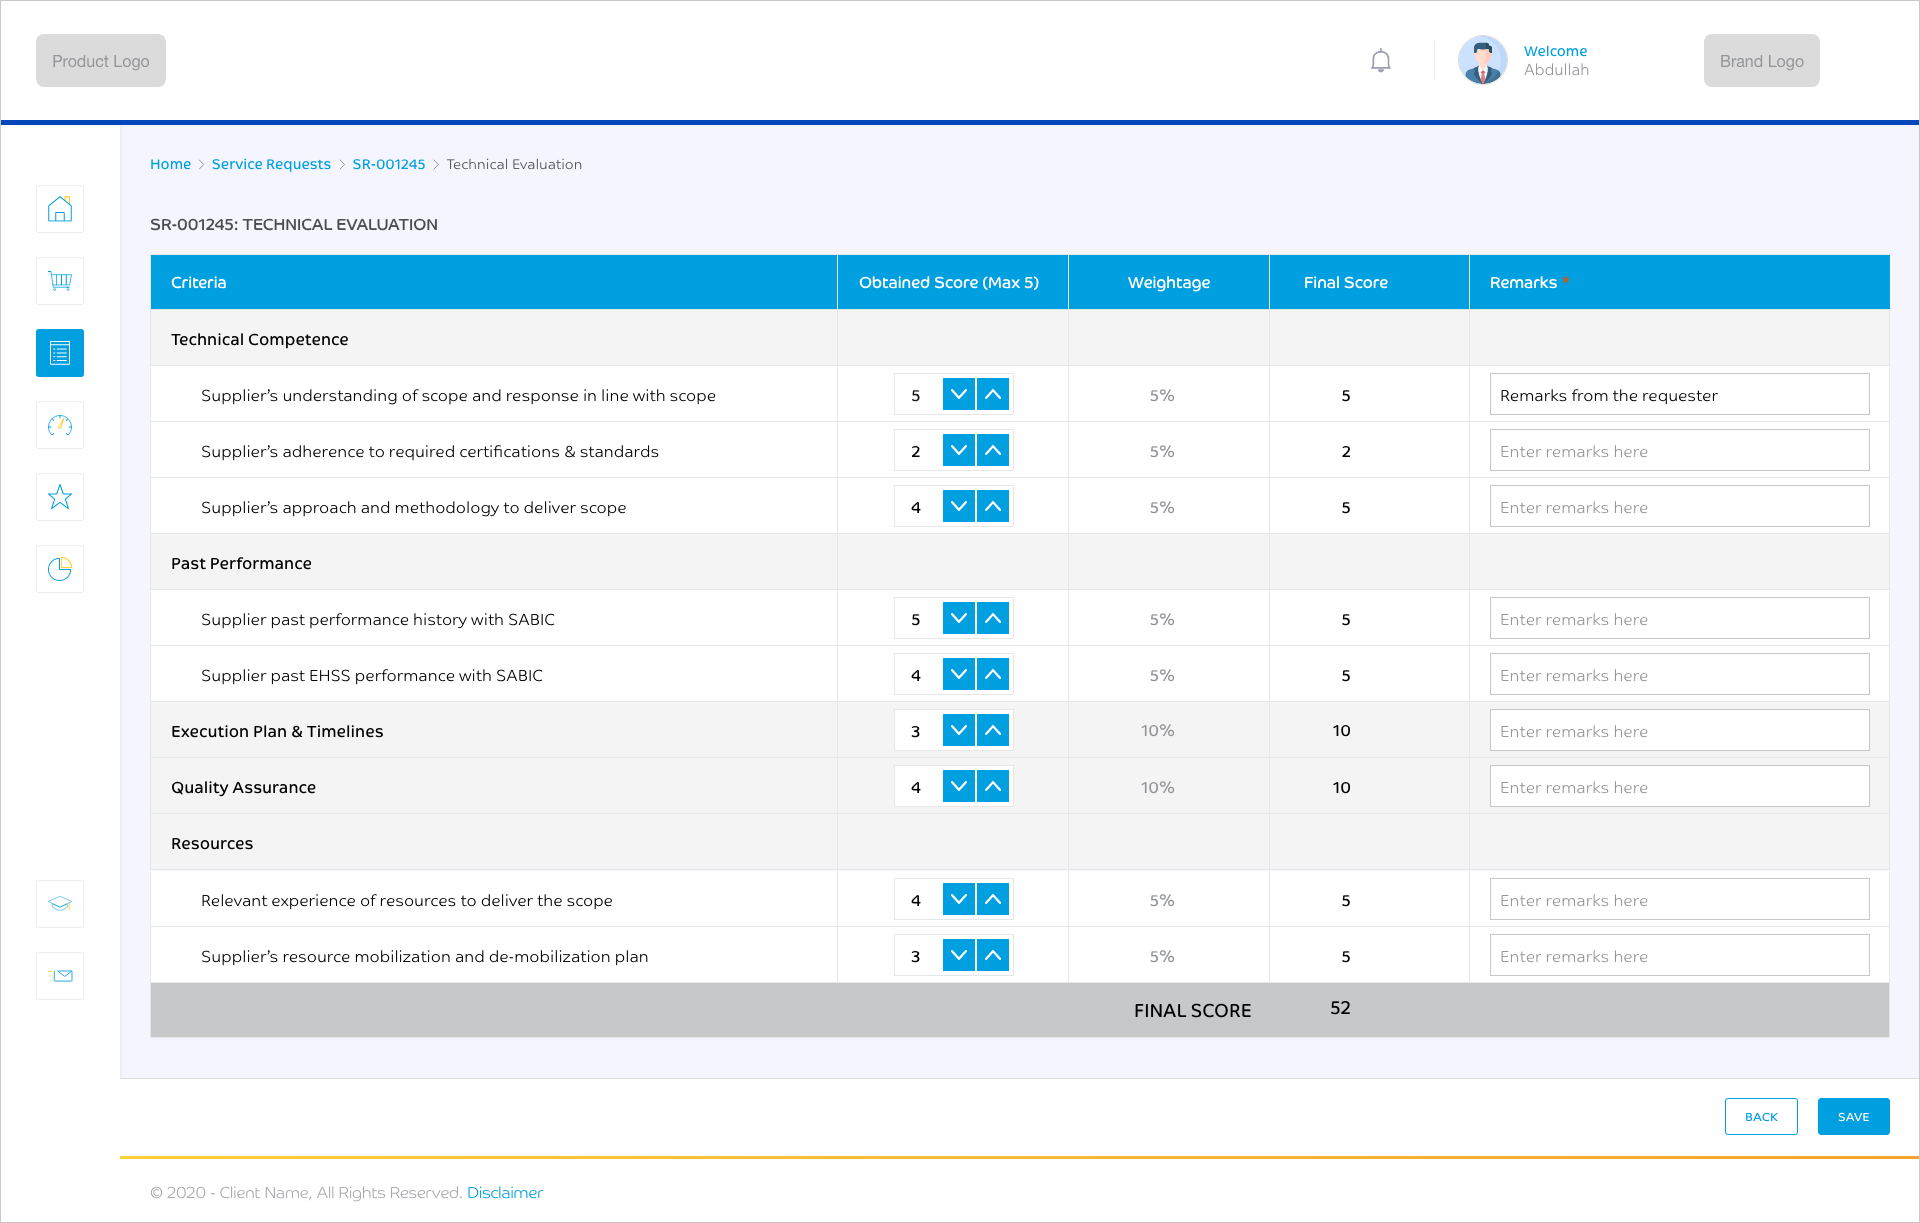Open the home icon in the sidebar
The height and width of the screenshot is (1223, 1920).
point(60,209)
